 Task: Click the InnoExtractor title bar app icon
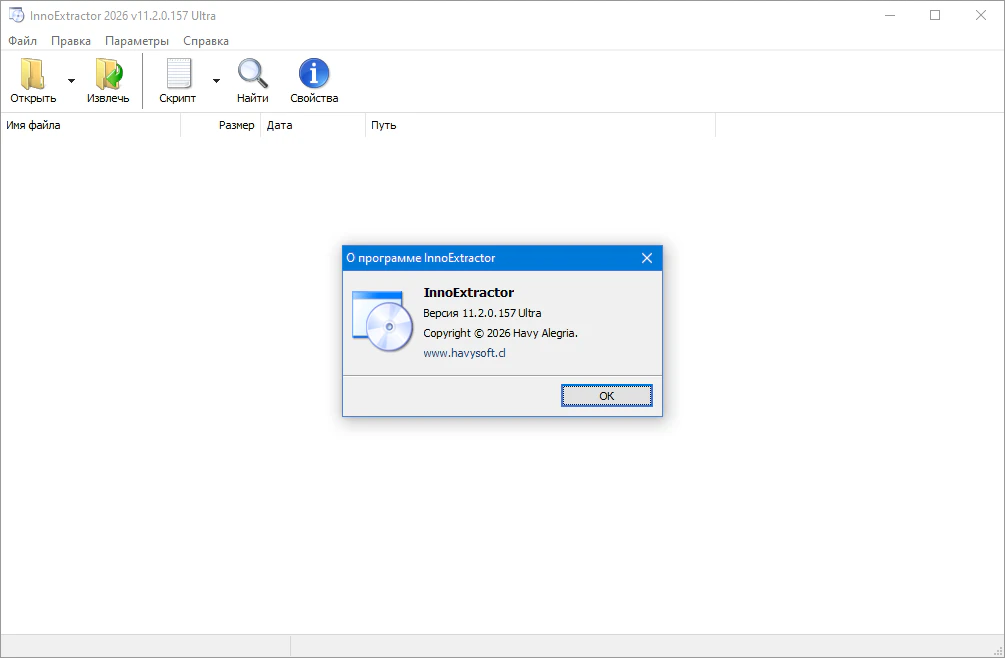(16, 16)
